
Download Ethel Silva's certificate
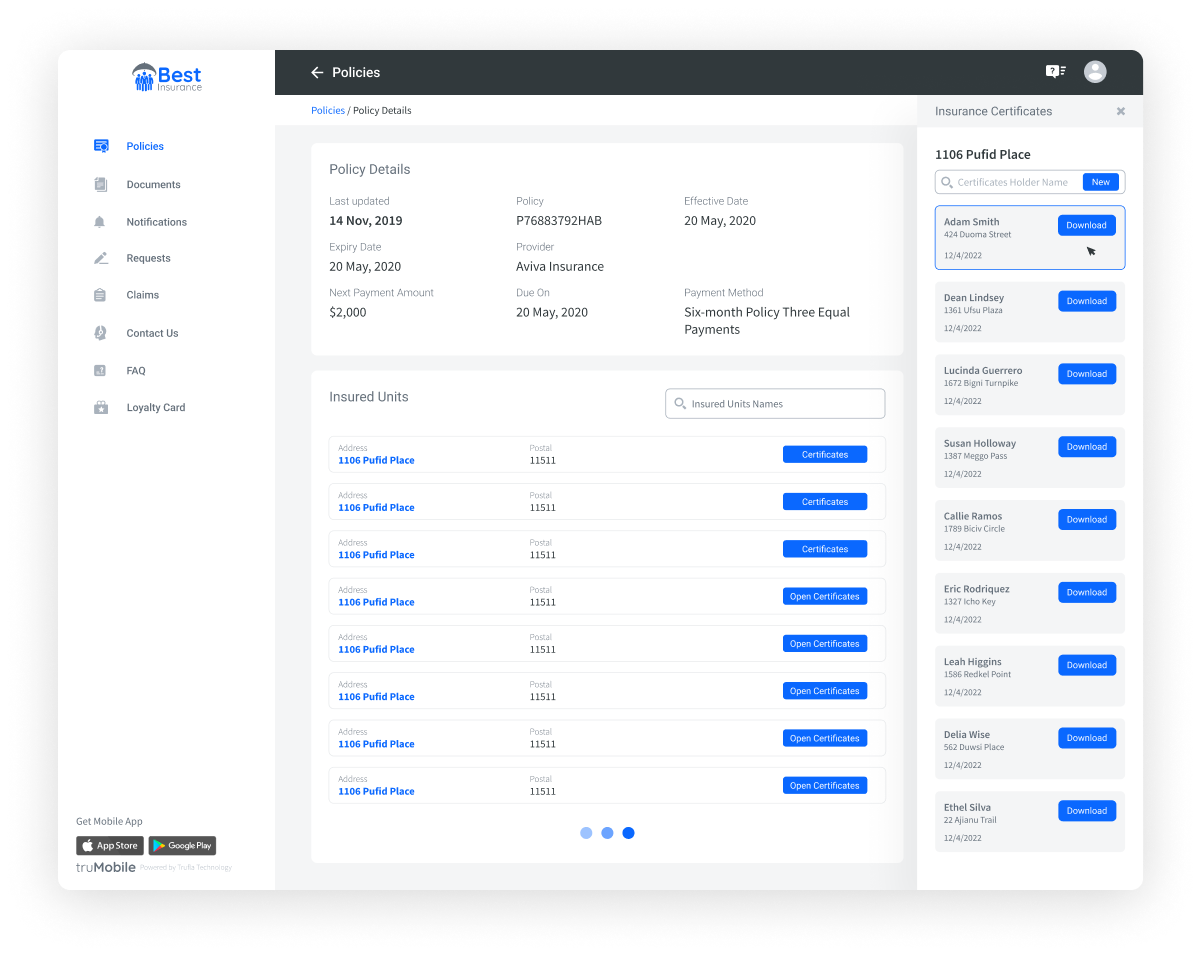click(x=1086, y=811)
